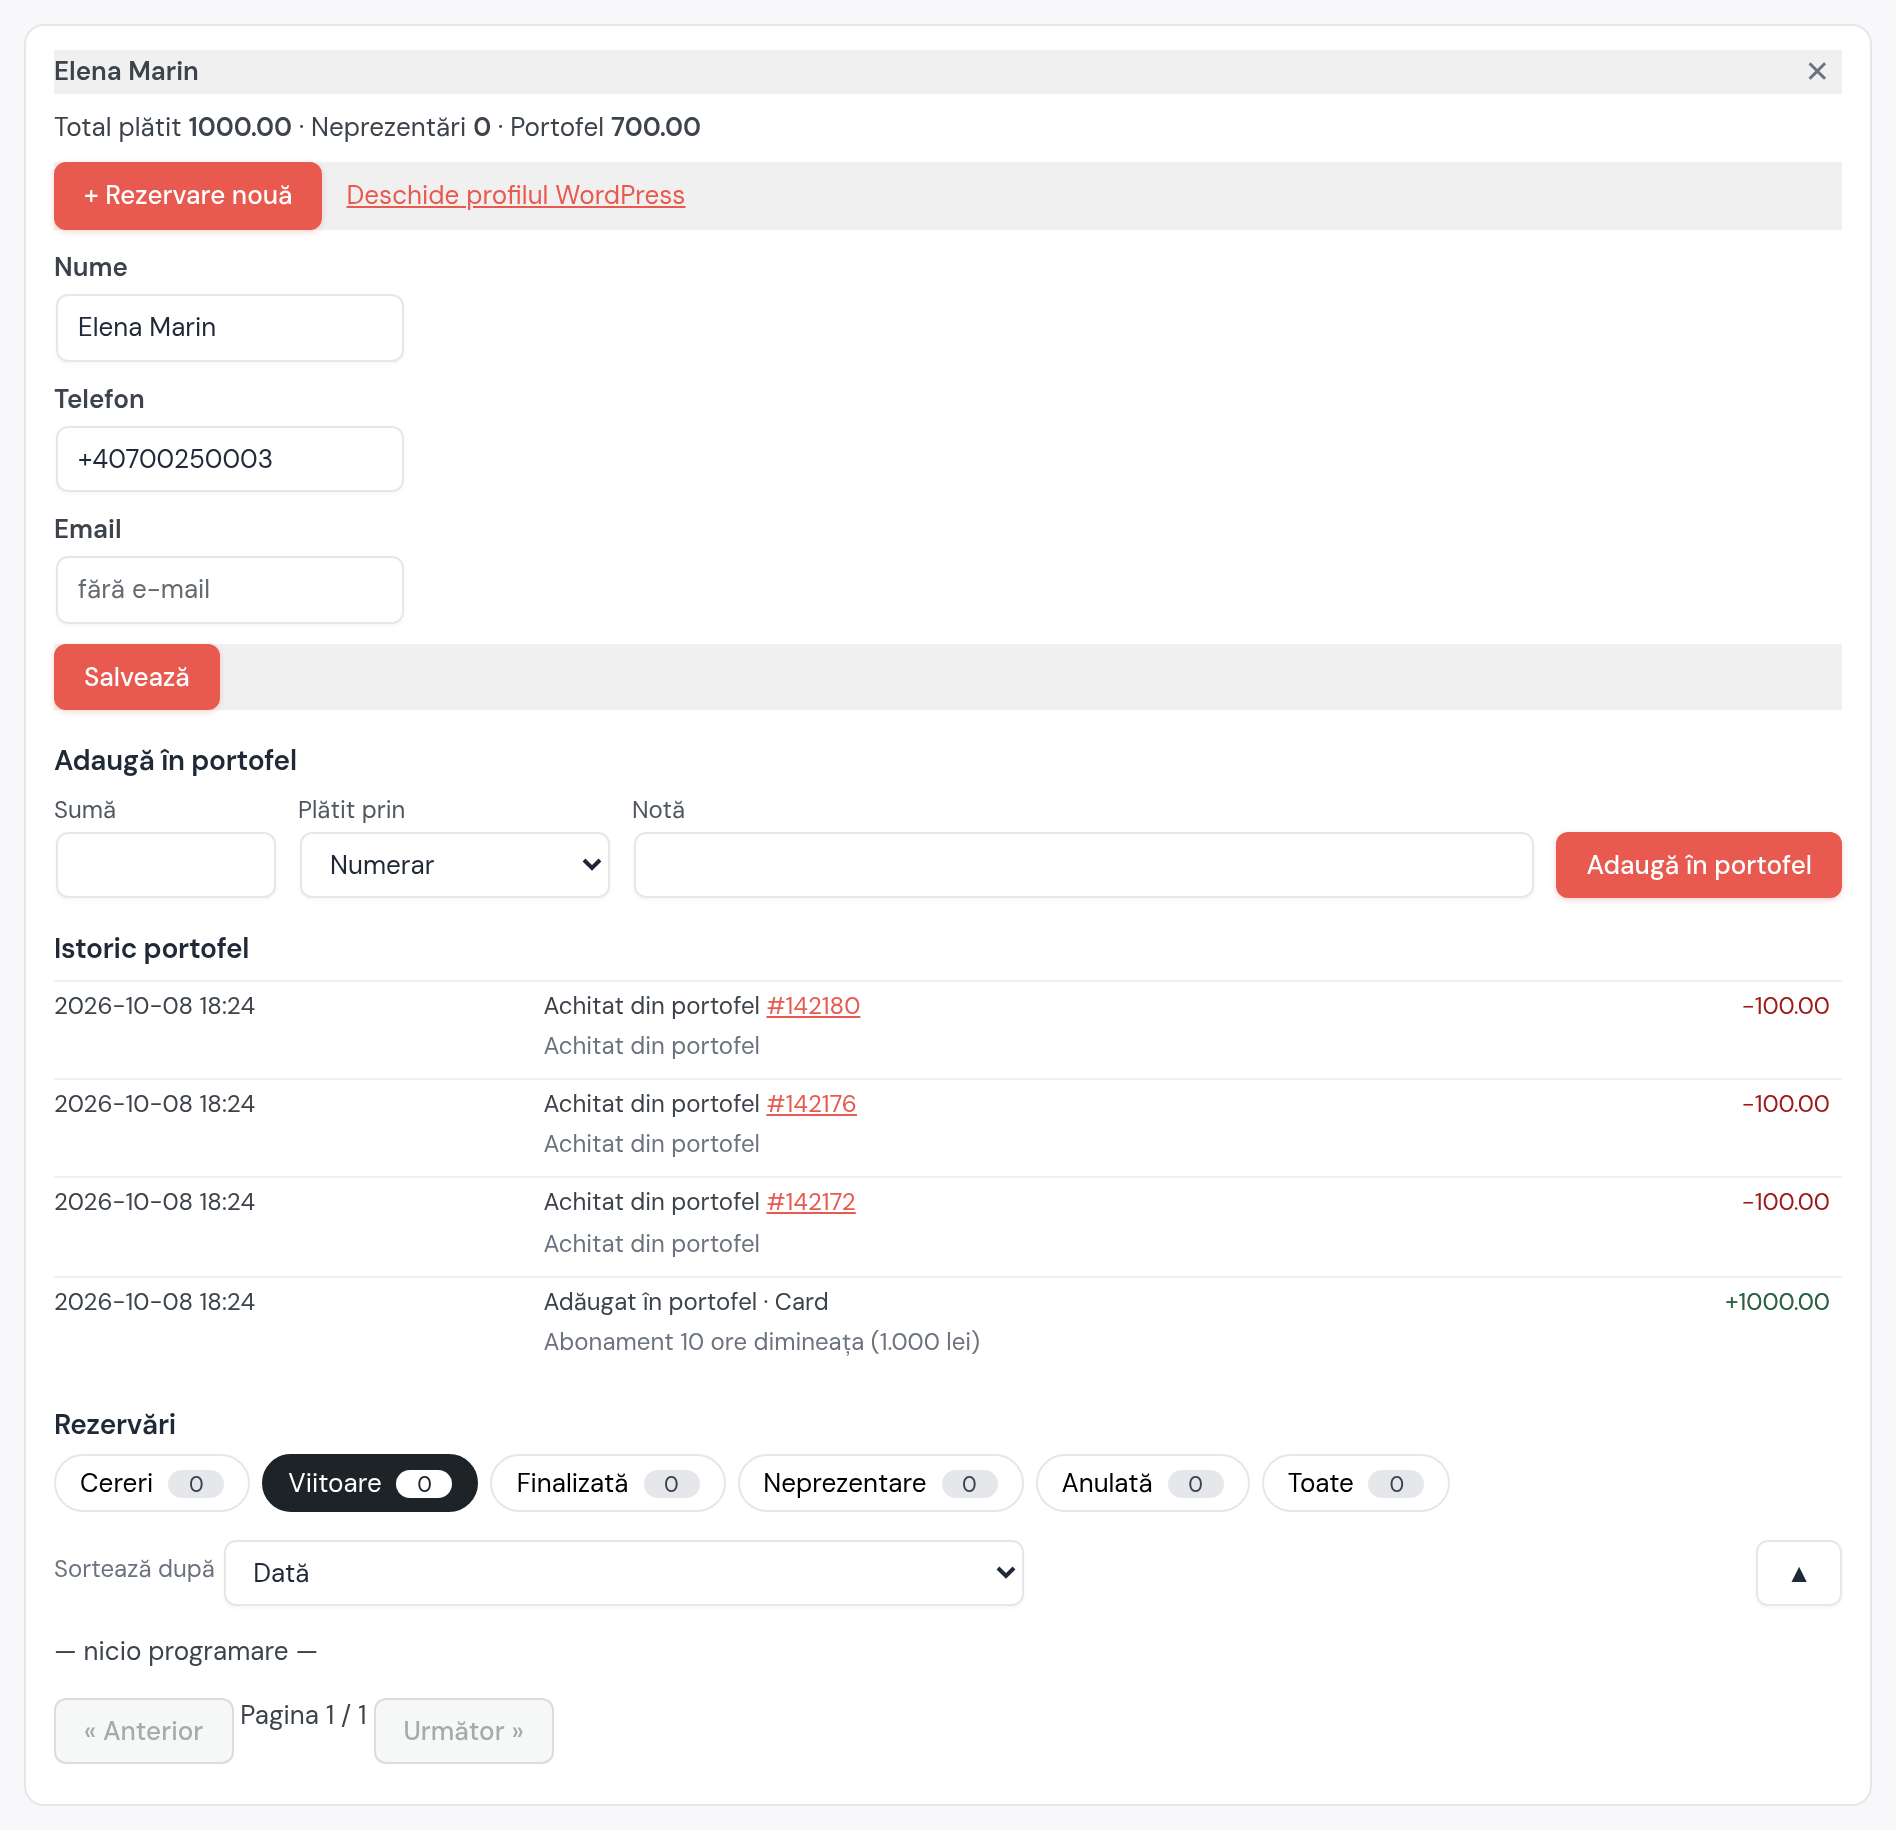Open the Deschide profilul WordPress link
Screen dimensions: 1896x1830
tap(515, 195)
